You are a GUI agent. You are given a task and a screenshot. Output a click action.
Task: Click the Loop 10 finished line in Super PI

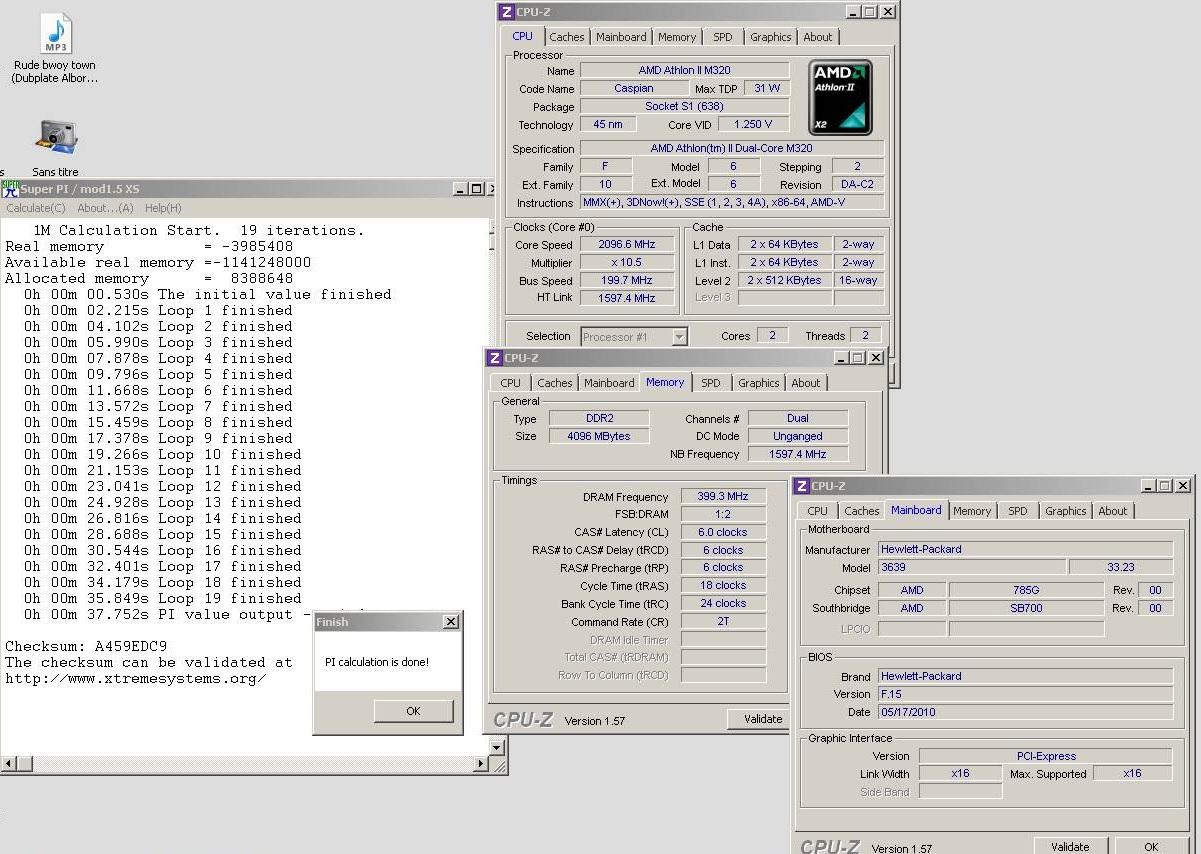(163, 454)
